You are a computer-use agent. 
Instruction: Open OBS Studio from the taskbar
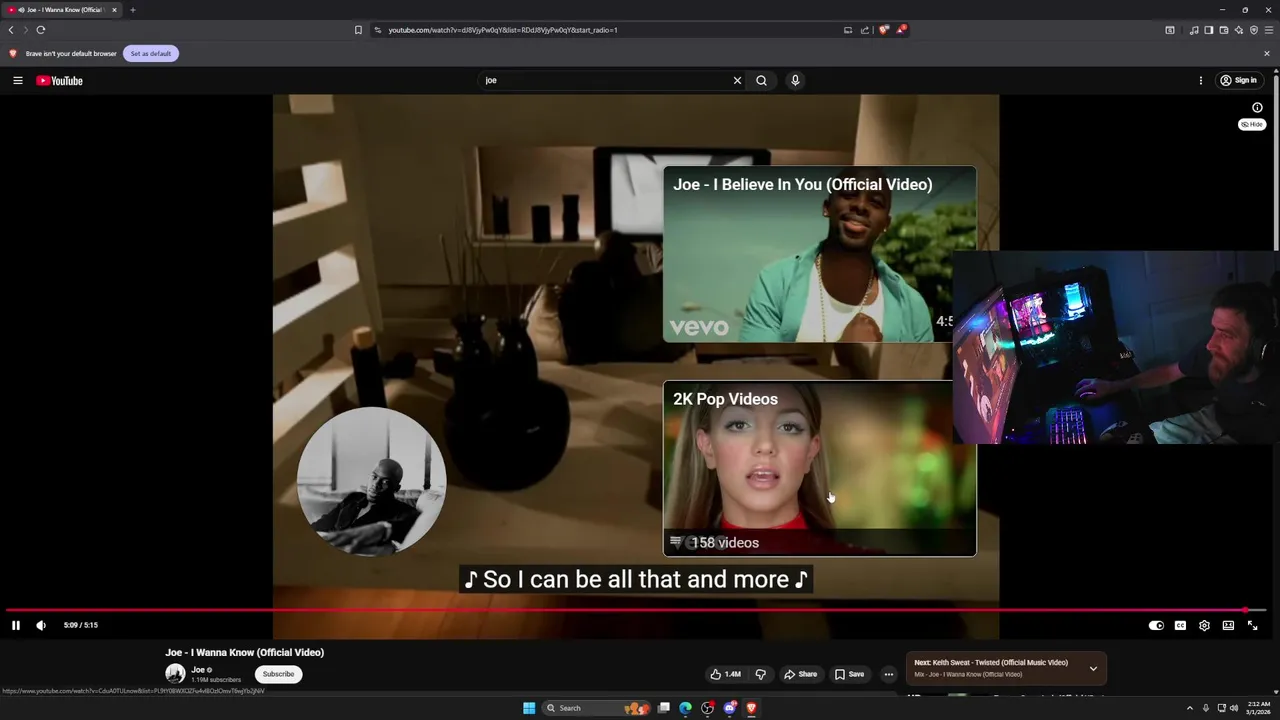707,708
